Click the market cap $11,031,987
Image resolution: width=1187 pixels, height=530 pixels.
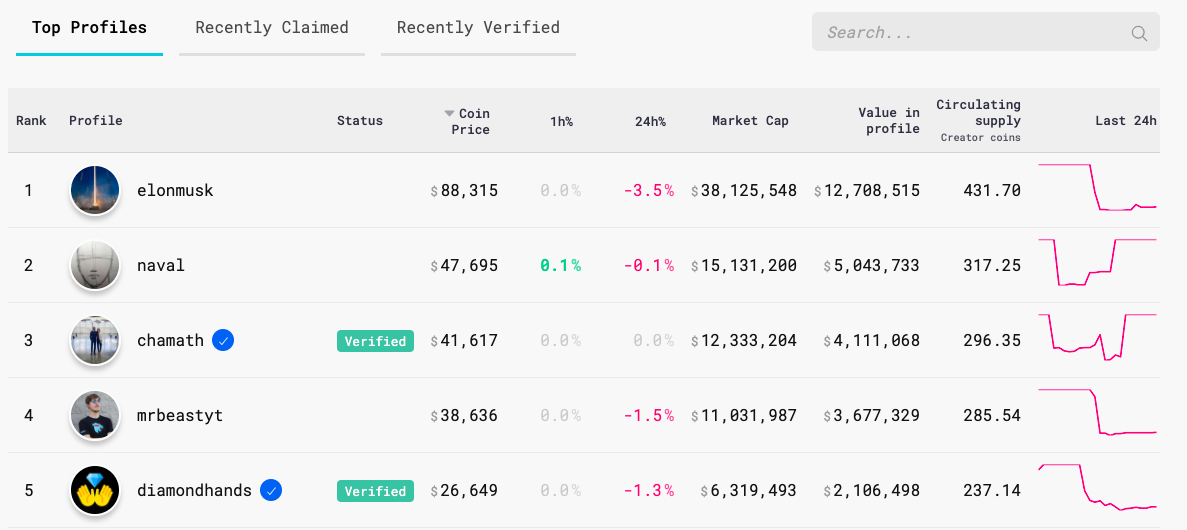pyautogui.click(x=744, y=416)
